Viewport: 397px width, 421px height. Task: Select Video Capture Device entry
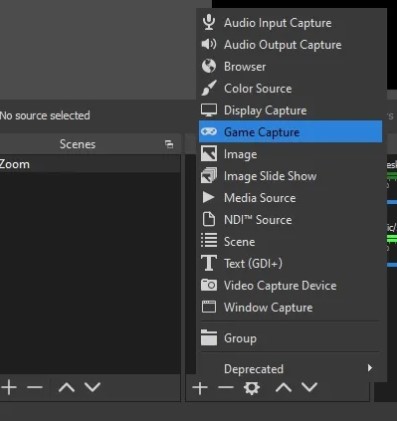click(290, 285)
